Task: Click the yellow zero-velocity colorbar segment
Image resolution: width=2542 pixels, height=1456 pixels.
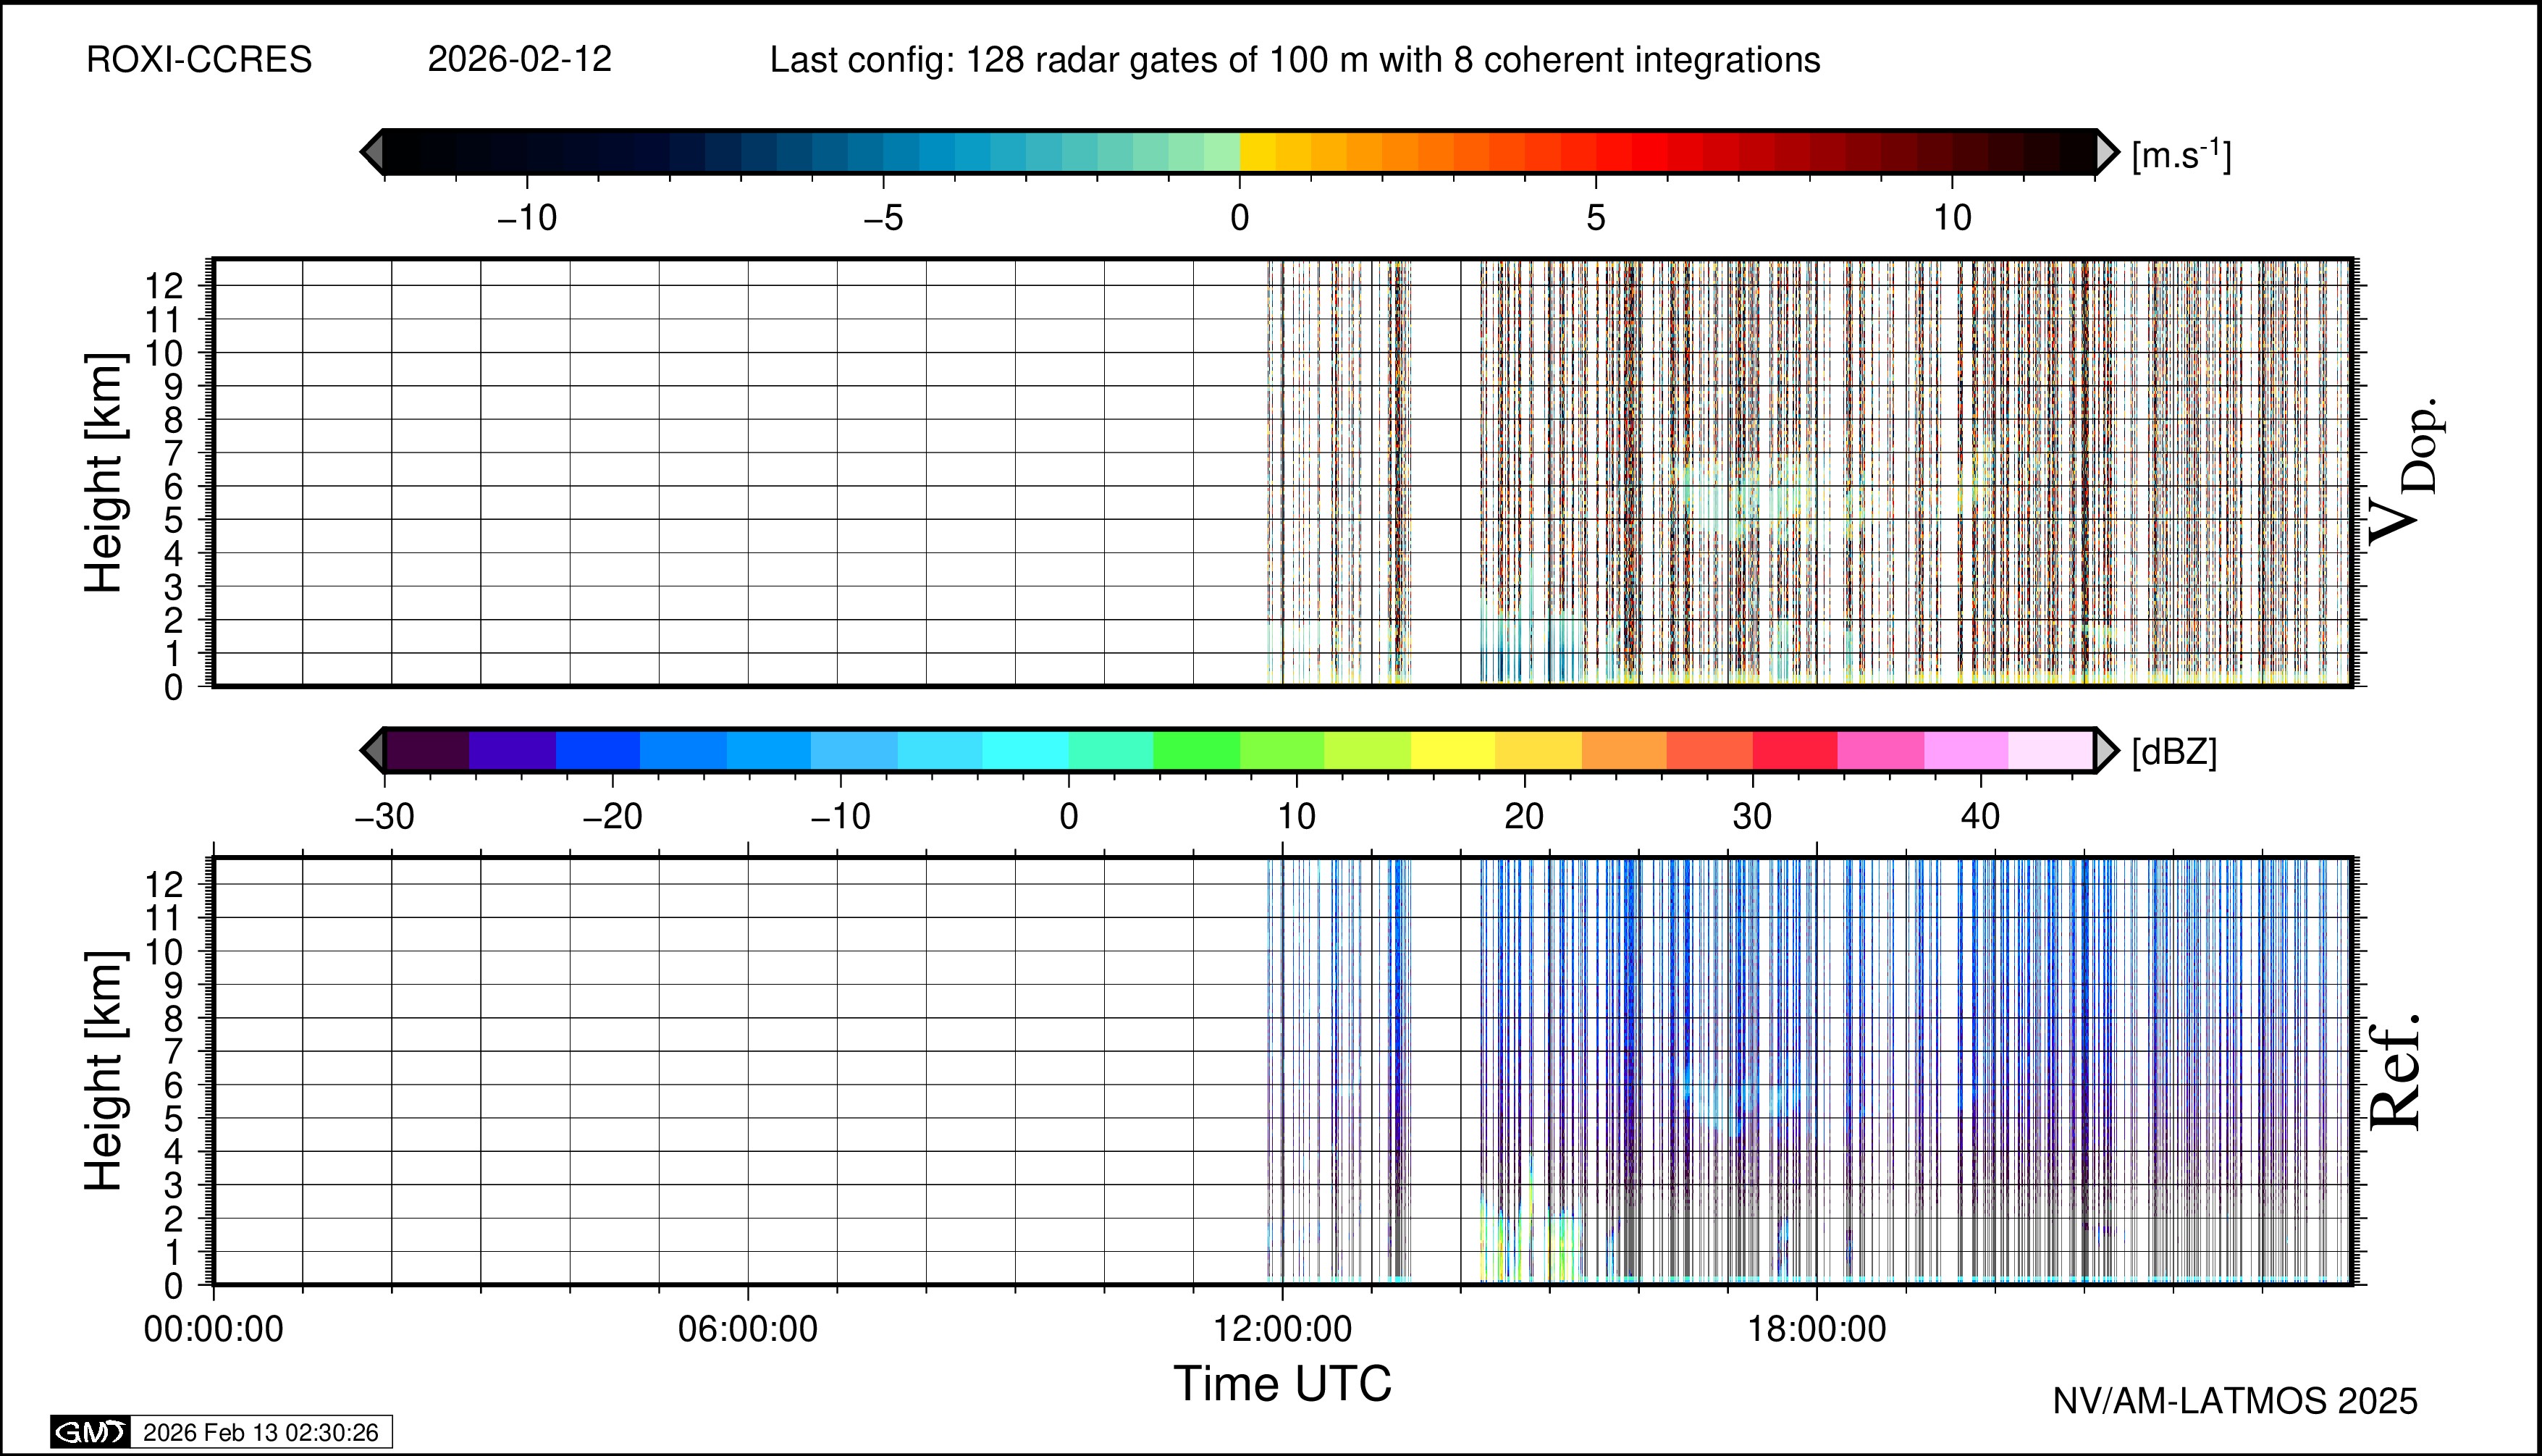Action: tap(1258, 152)
